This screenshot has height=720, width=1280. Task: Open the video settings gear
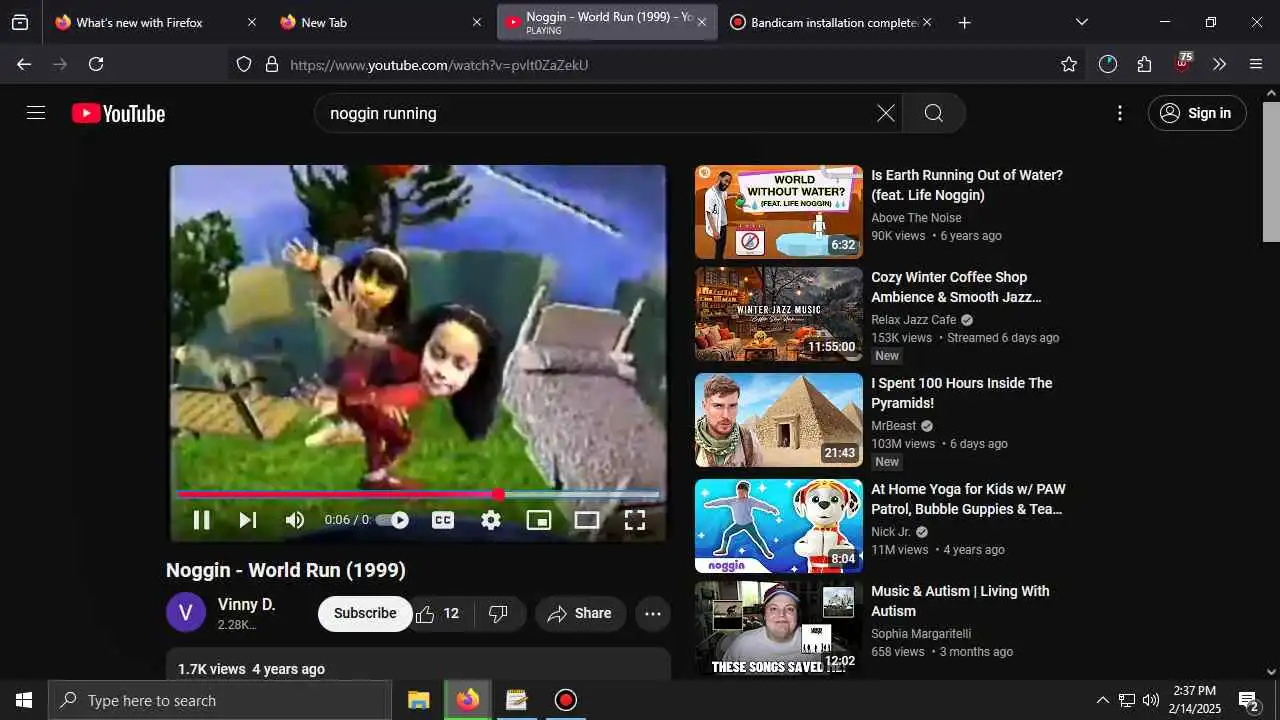click(x=491, y=520)
